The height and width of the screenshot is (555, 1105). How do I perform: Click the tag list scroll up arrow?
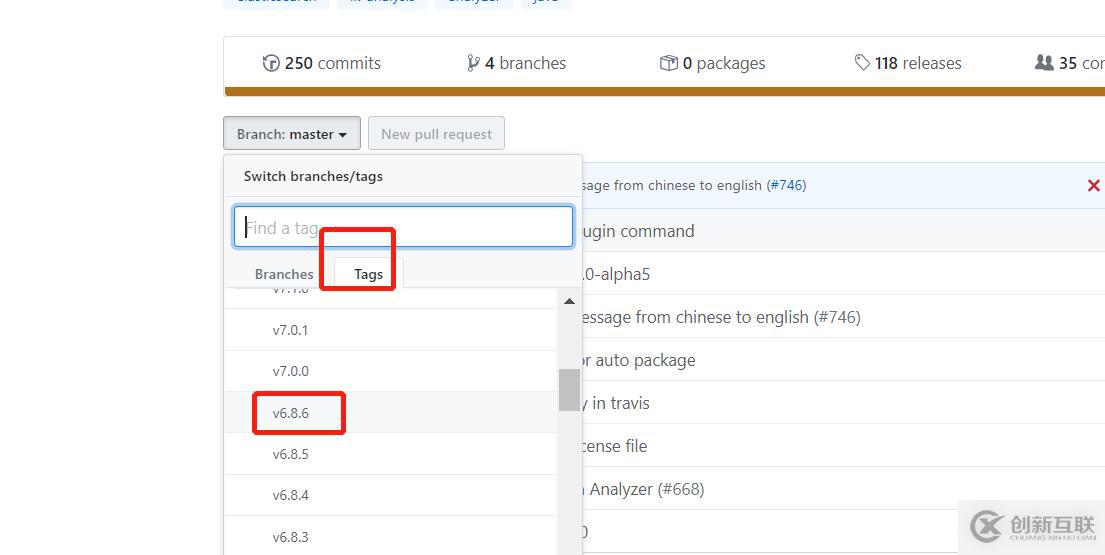pyautogui.click(x=569, y=301)
